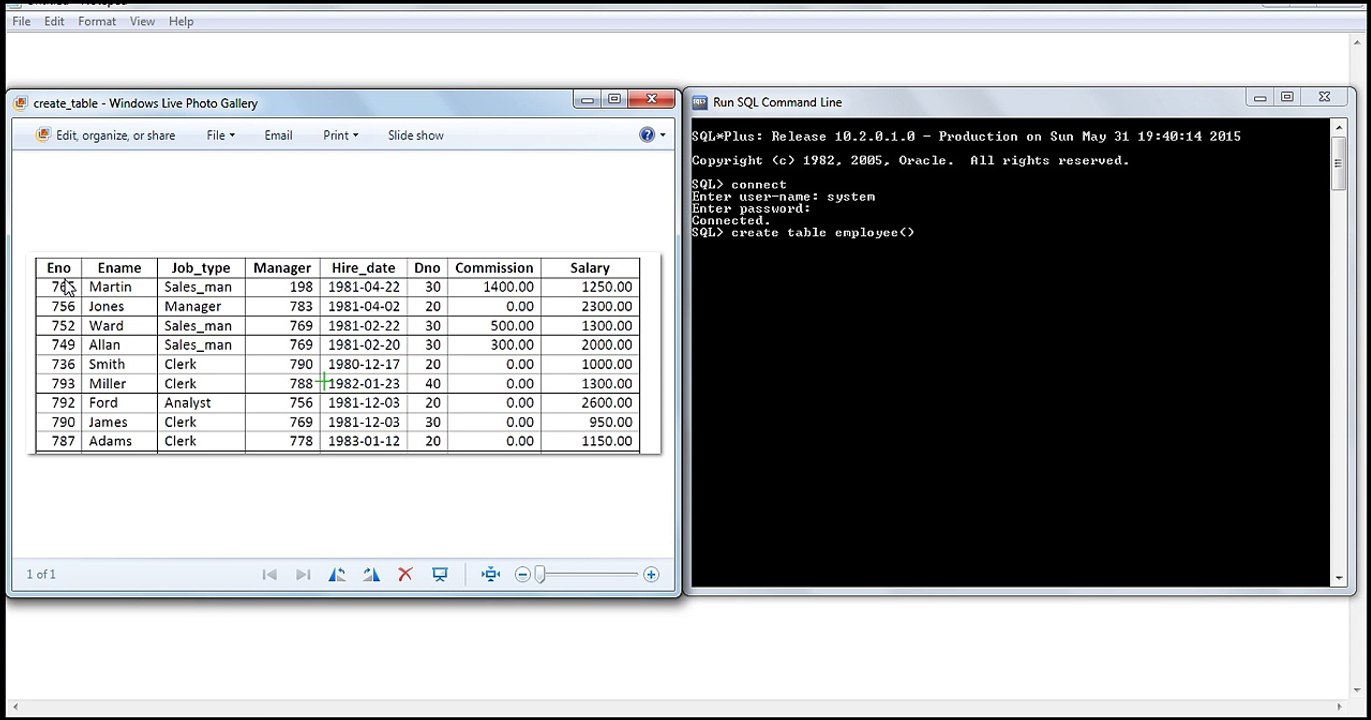The image size is (1371, 720).
Task: Click the name Jones in table
Action: click(106, 306)
